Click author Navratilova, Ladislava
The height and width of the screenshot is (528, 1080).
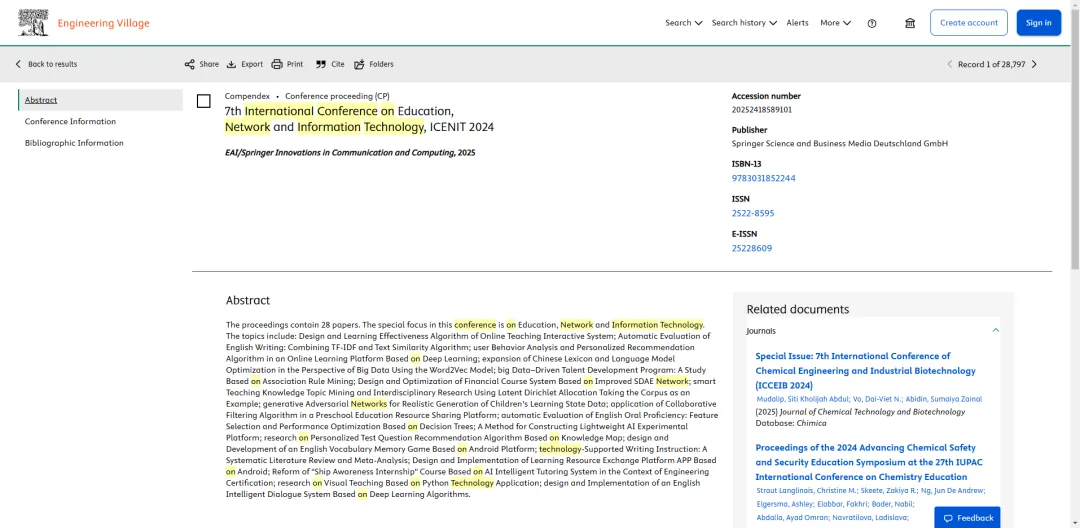pos(870,517)
